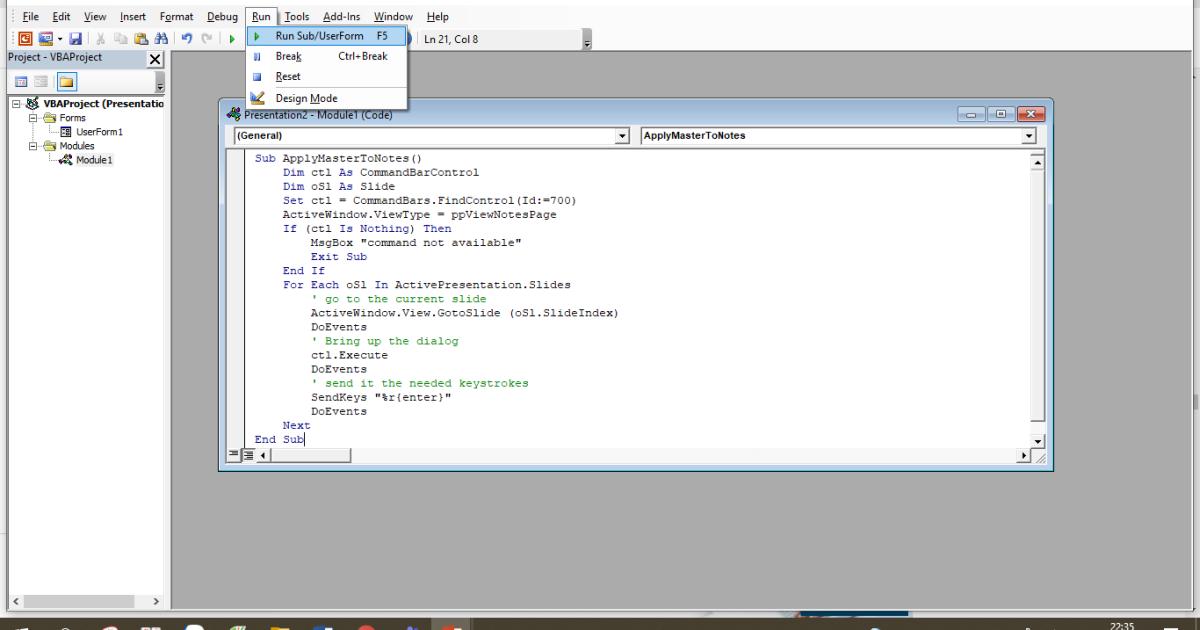Switch to Full Module View toggle
The width and height of the screenshot is (1200, 630).
pyautogui.click(x=250, y=456)
